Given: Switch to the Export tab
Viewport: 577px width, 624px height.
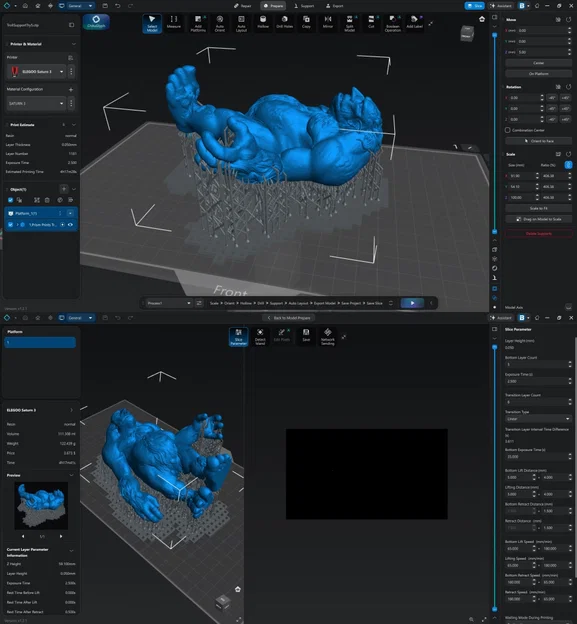Looking at the screenshot, I should click(x=335, y=6).
